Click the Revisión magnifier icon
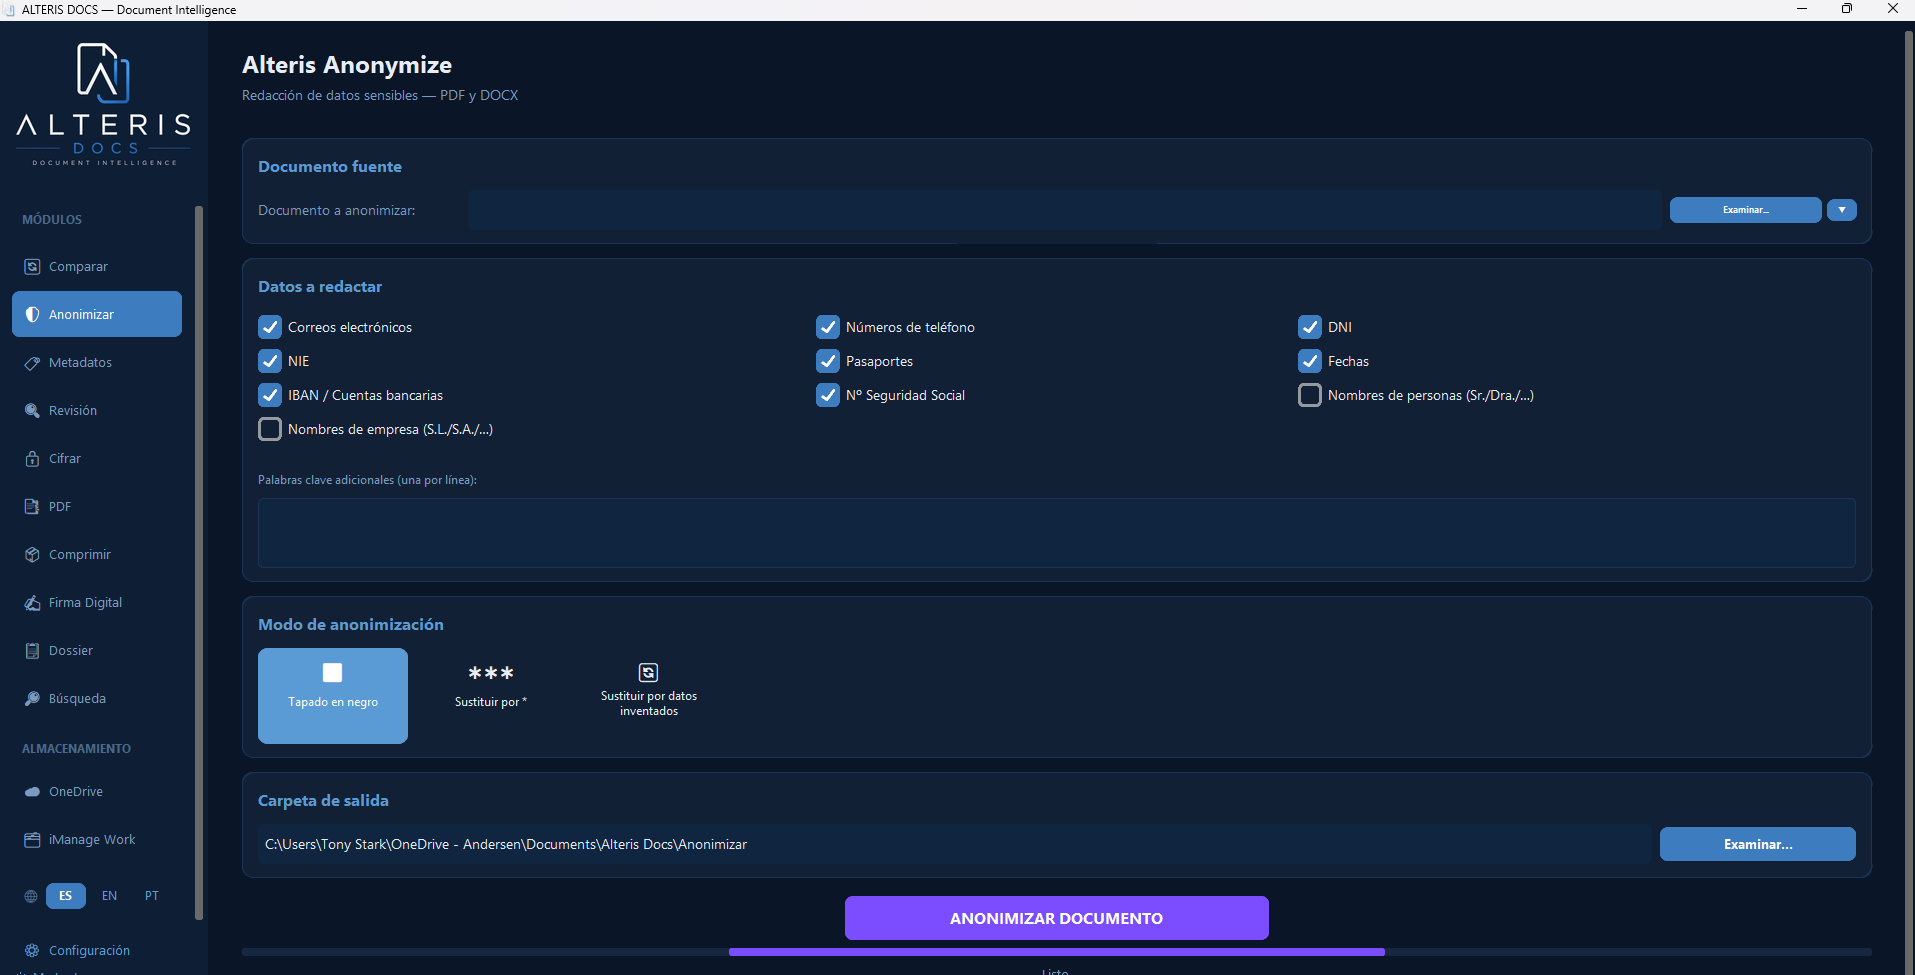The image size is (1915, 975). (x=32, y=411)
